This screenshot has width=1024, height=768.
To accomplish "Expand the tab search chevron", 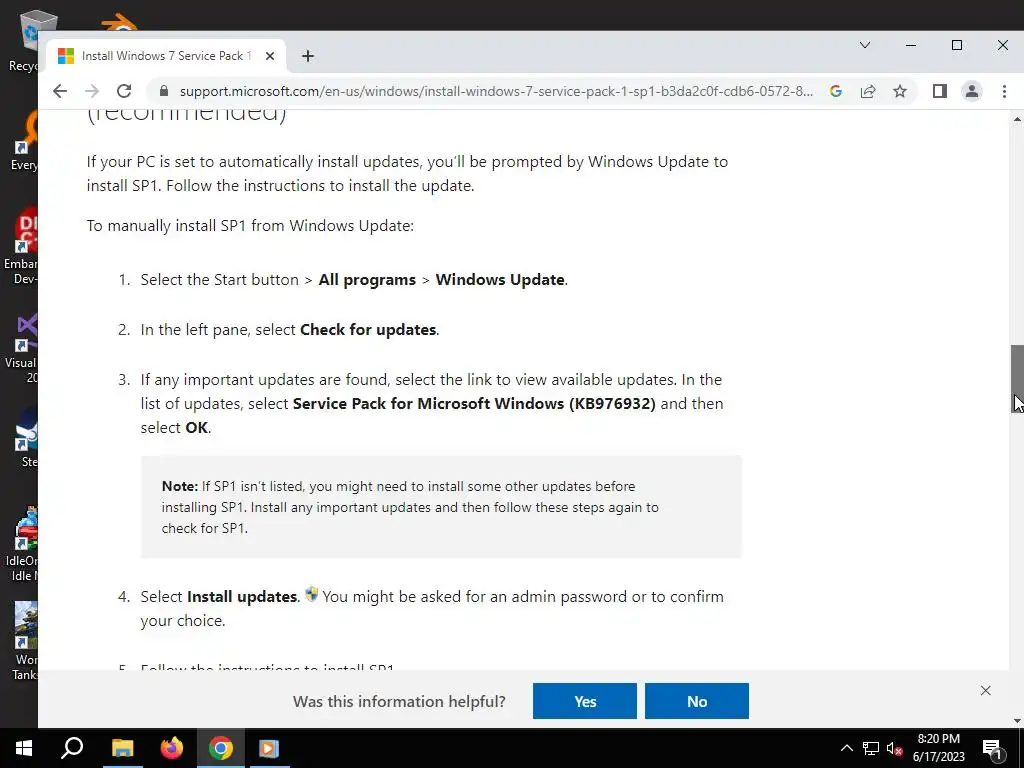I will pyautogui.click(x=865, y=45).
